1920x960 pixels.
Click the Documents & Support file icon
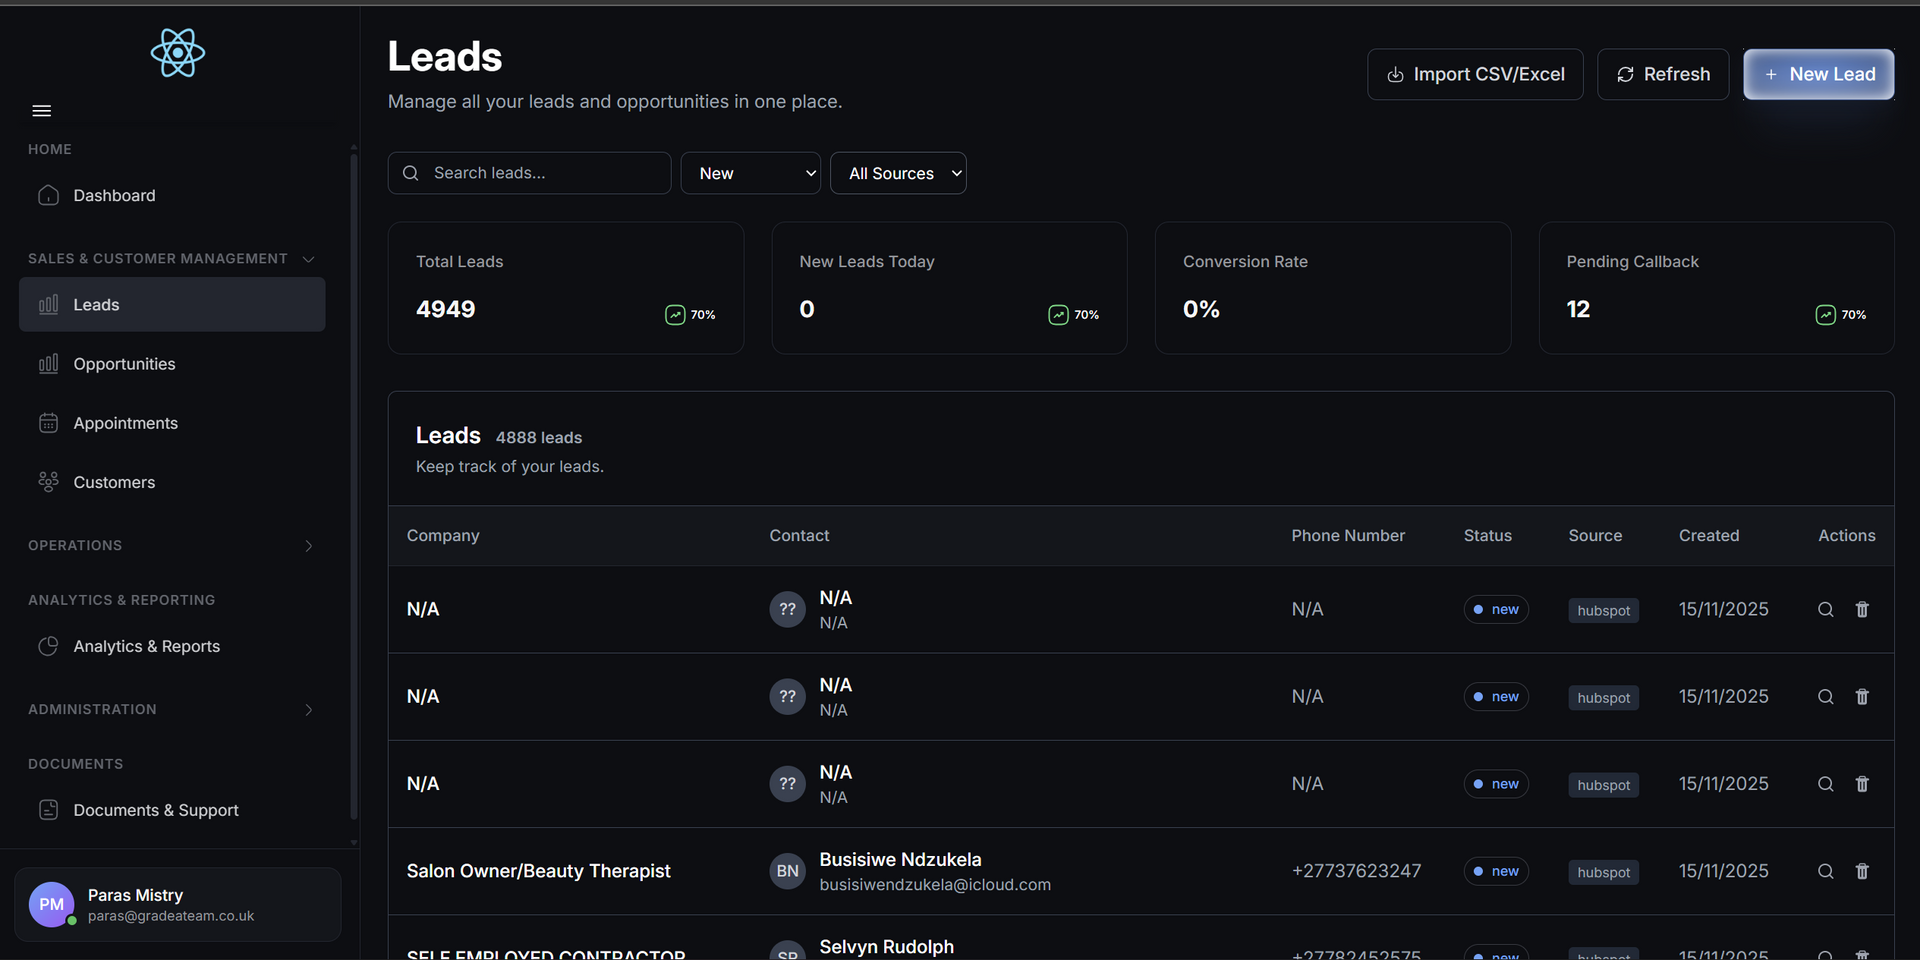[x=49, y=810]
